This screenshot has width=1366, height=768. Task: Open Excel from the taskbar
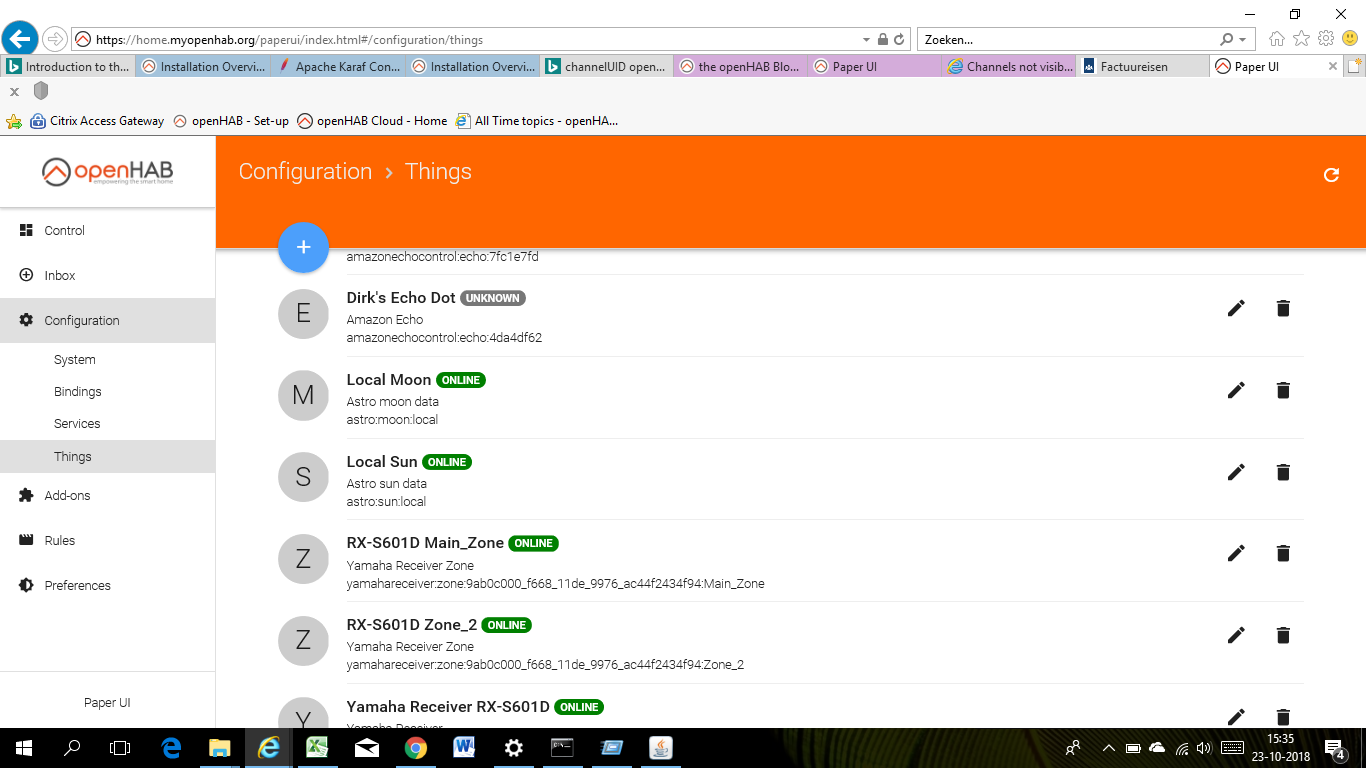coord(318,748)
